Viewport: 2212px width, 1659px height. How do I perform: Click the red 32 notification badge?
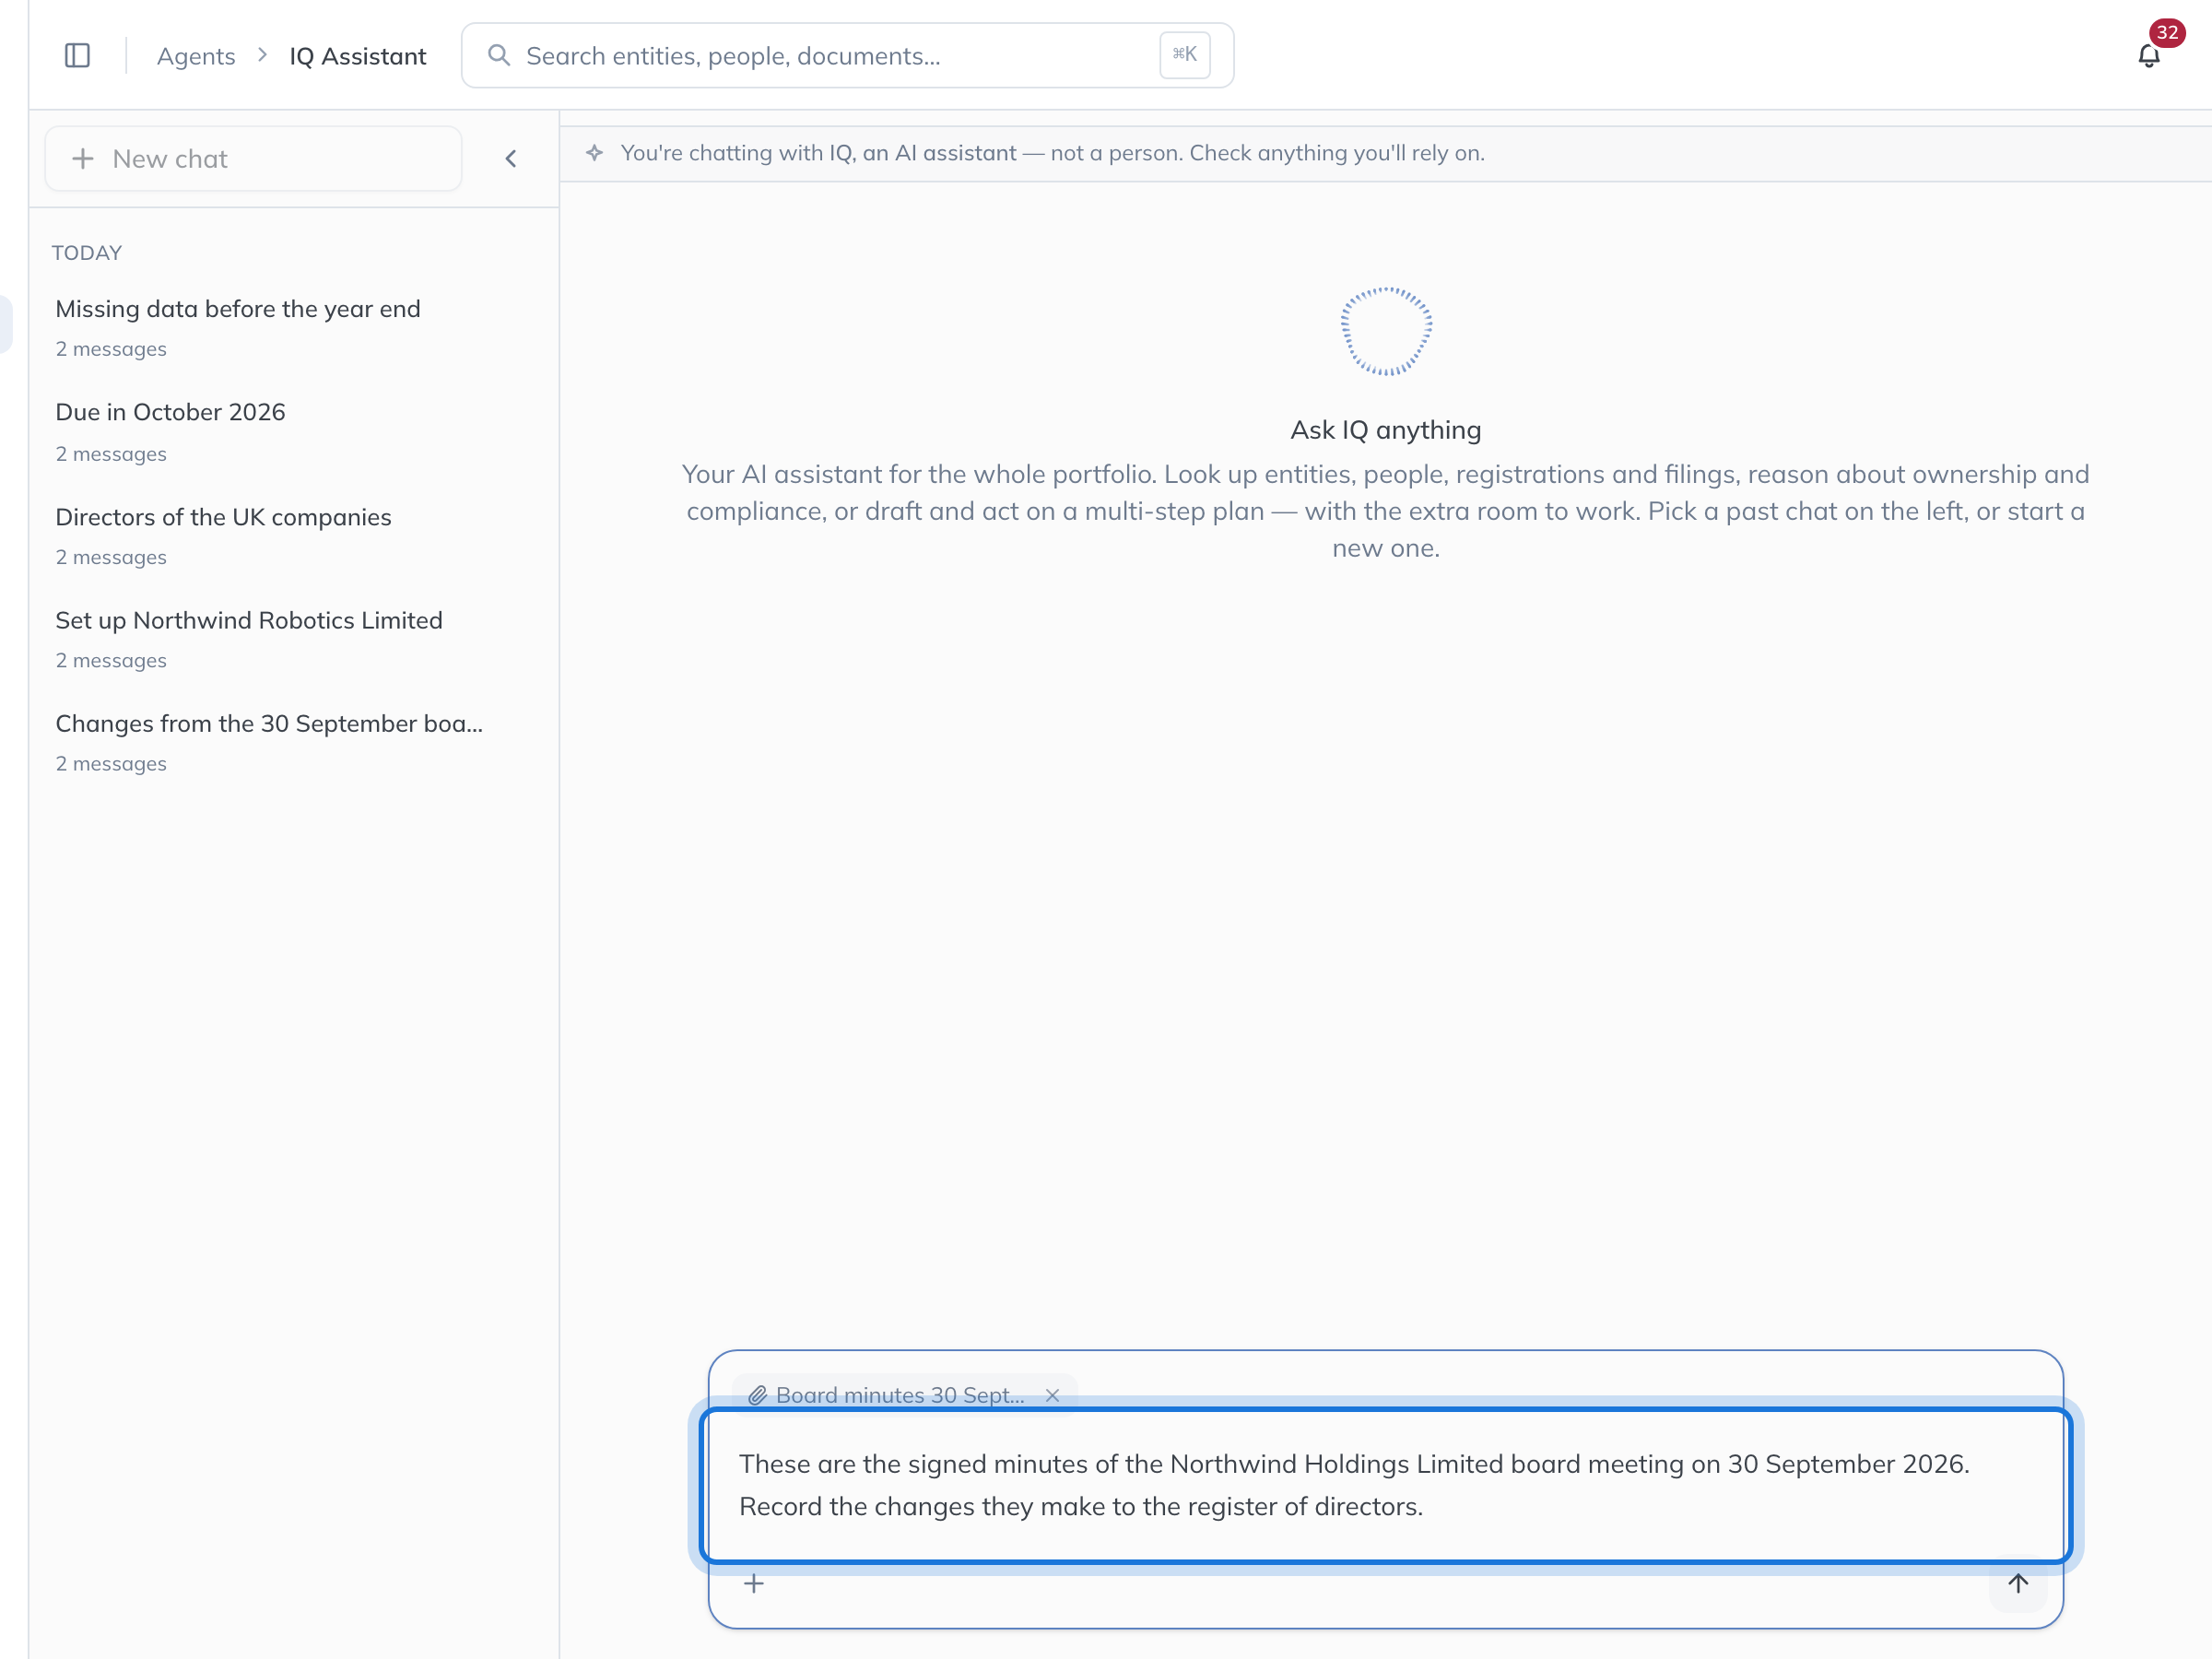pyautogui.click(x=2167, y=32)
